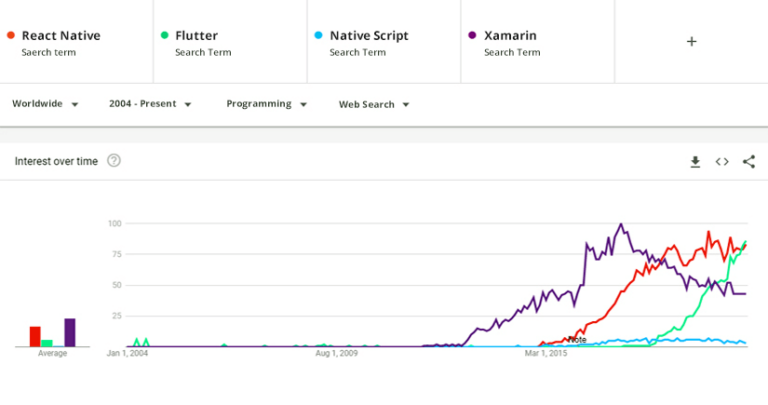Download the interest over time chart data

(x=695, y=162)
